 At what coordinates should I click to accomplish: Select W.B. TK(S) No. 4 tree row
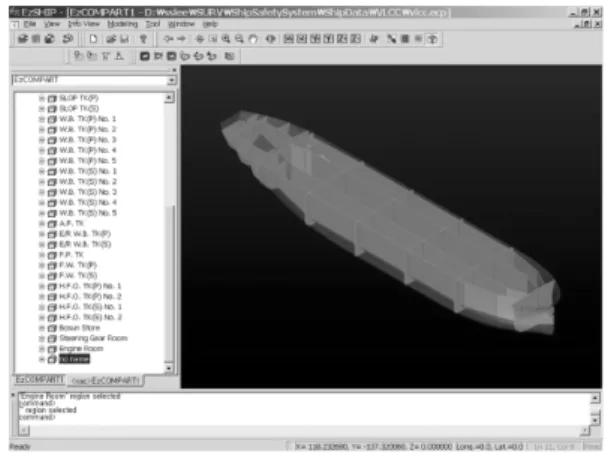coord(88,203)
